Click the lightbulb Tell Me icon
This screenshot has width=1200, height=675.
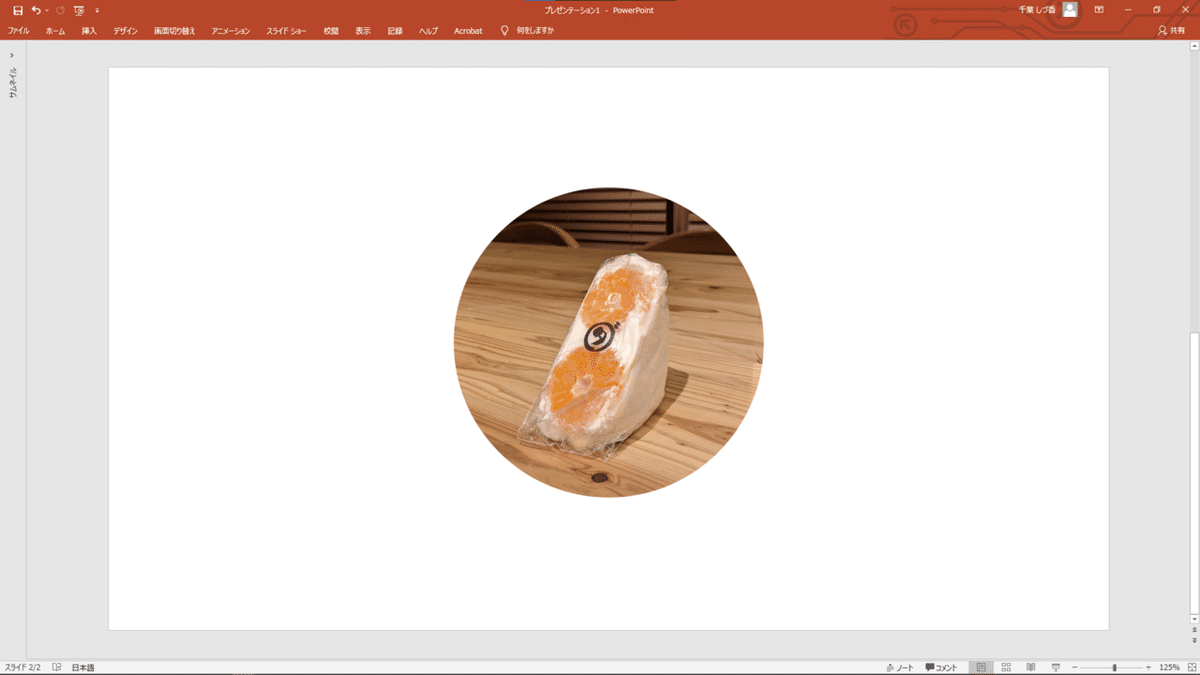point(505,31)
